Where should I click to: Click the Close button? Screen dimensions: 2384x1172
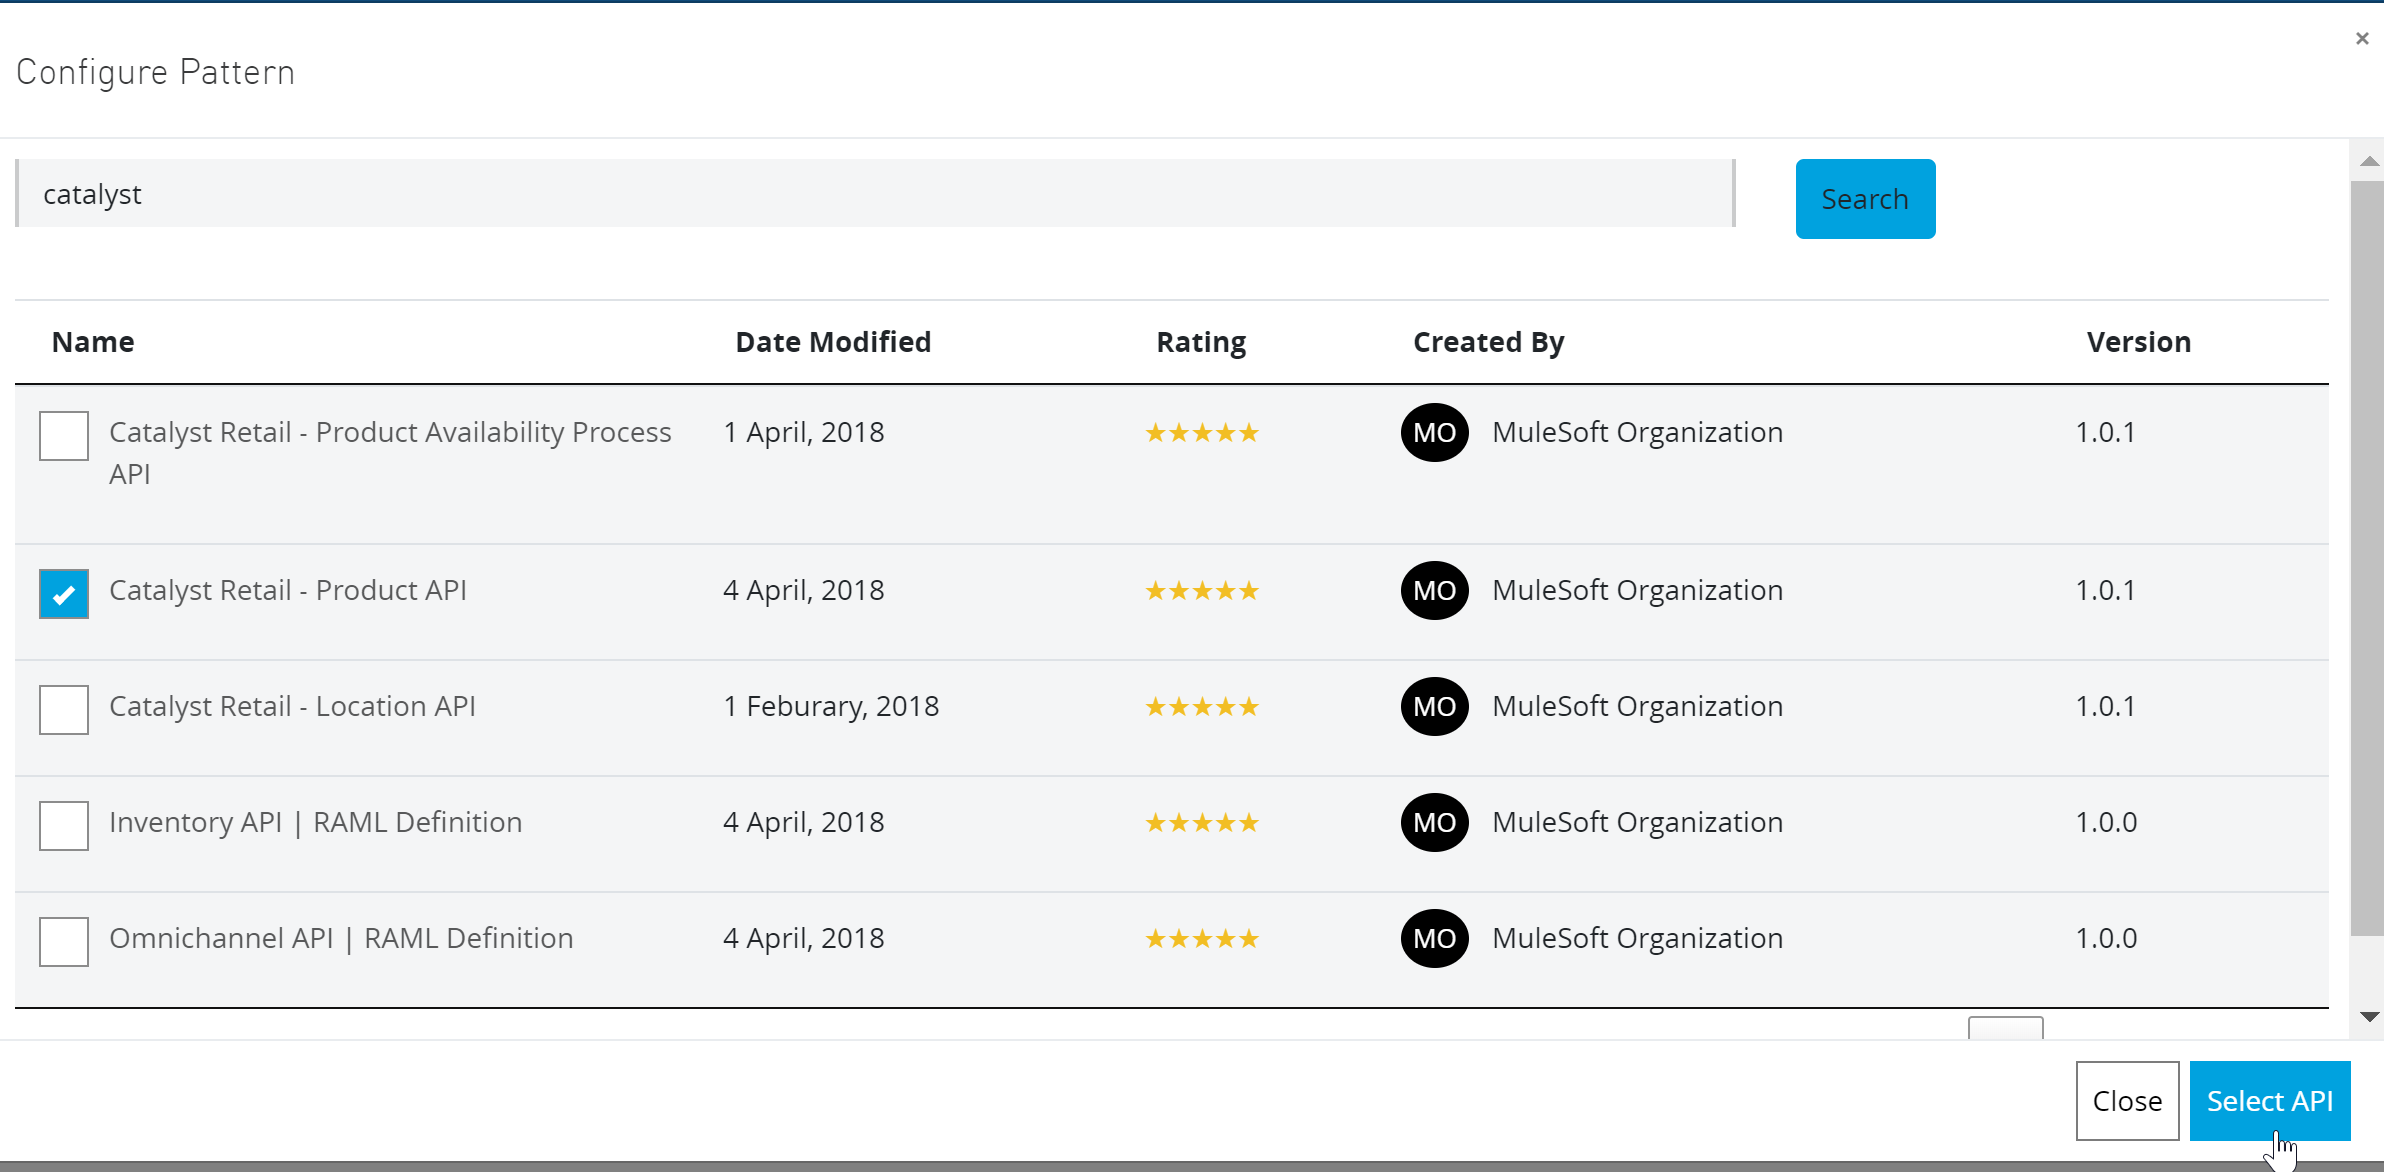[2127, 1101]
